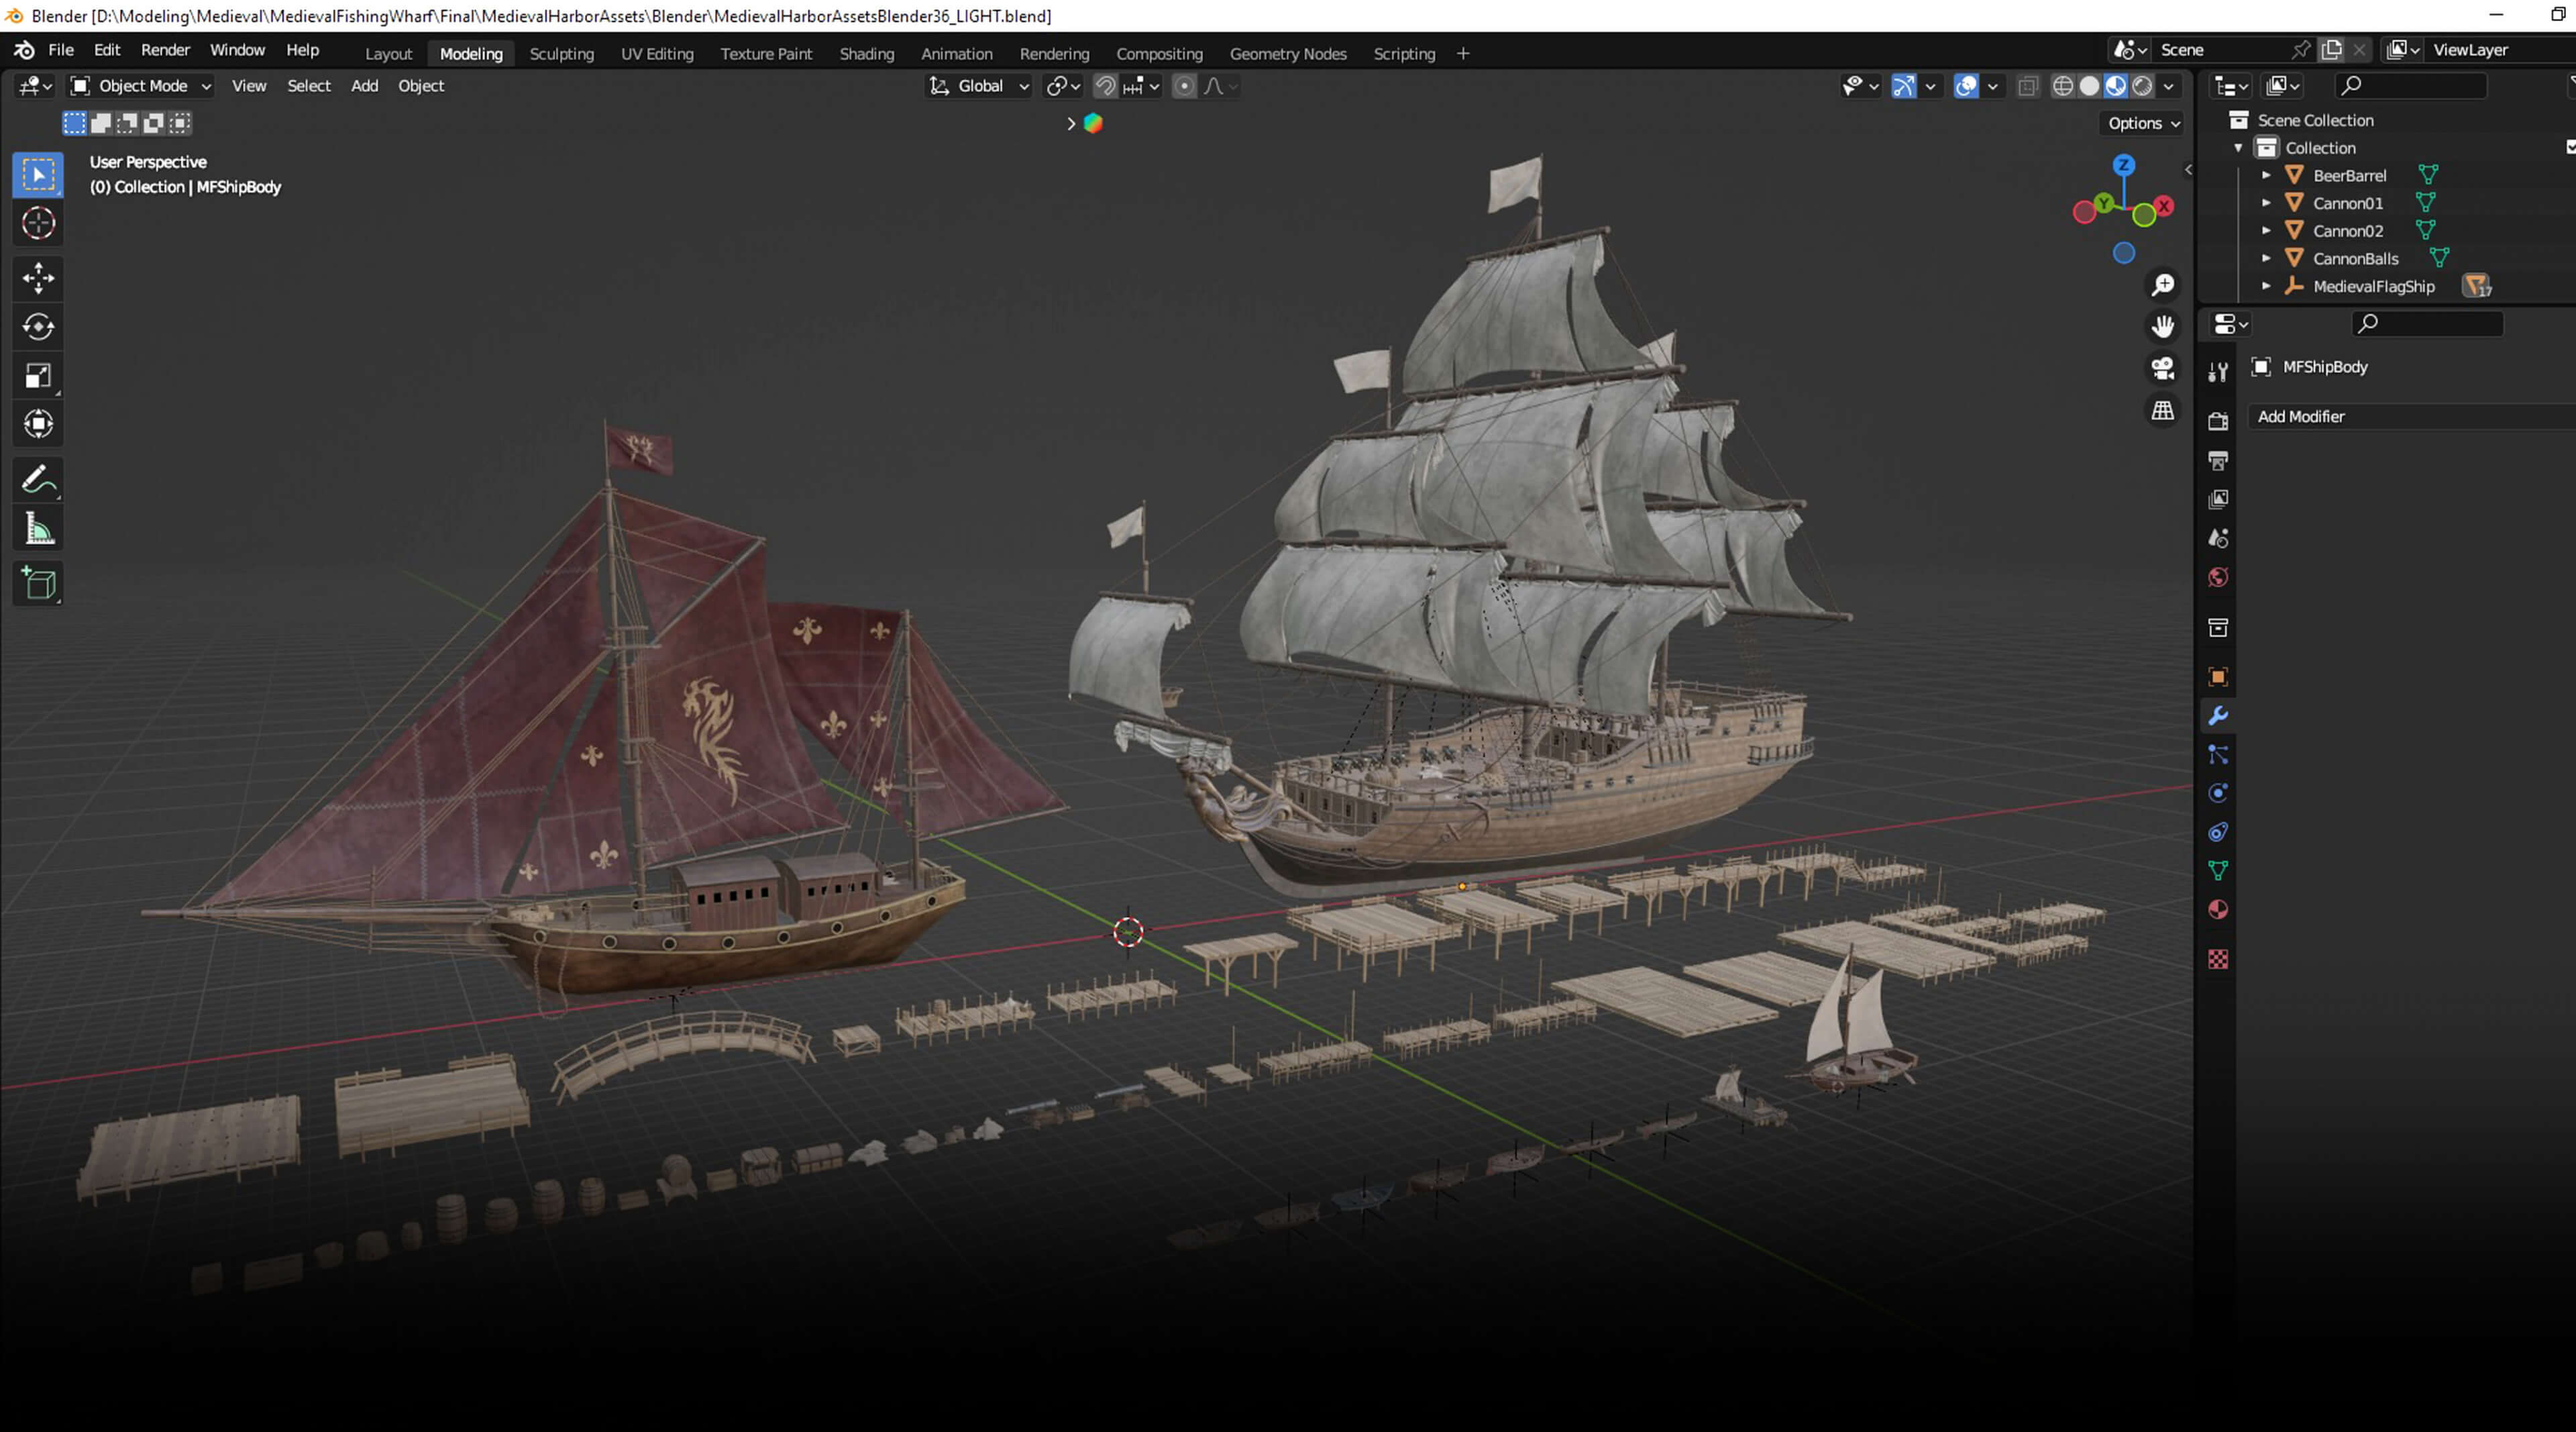
Task: Open the viewport Options dropdown
Action: 2143,123
